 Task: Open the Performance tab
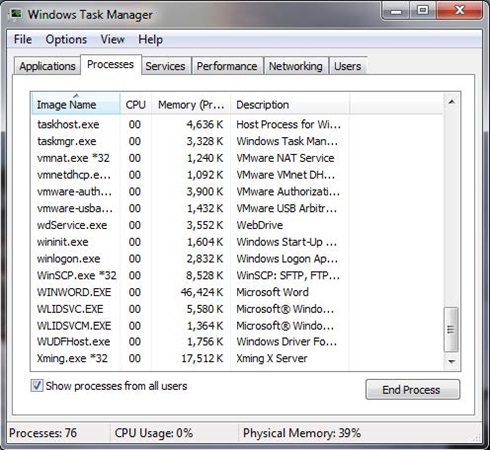pos(227,66)
